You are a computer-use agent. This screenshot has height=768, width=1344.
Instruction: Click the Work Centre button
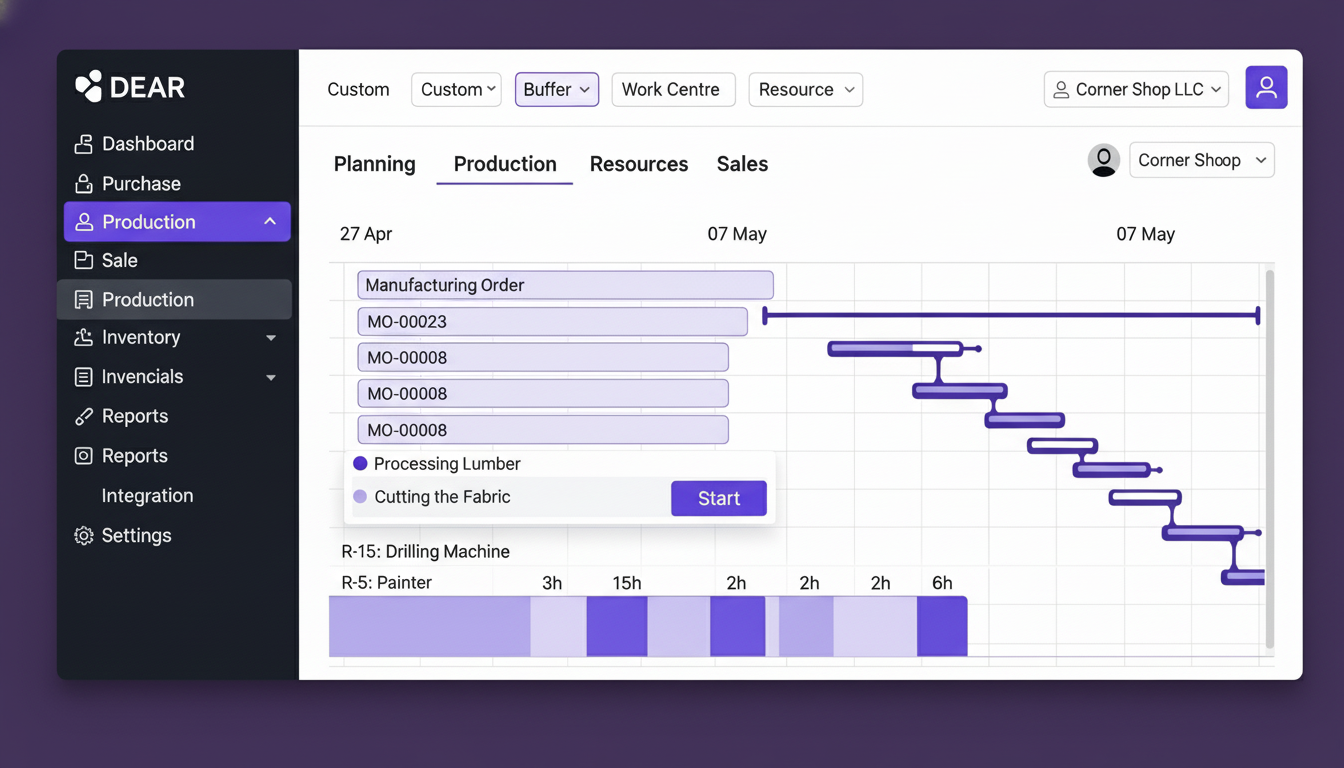[672, 89]
